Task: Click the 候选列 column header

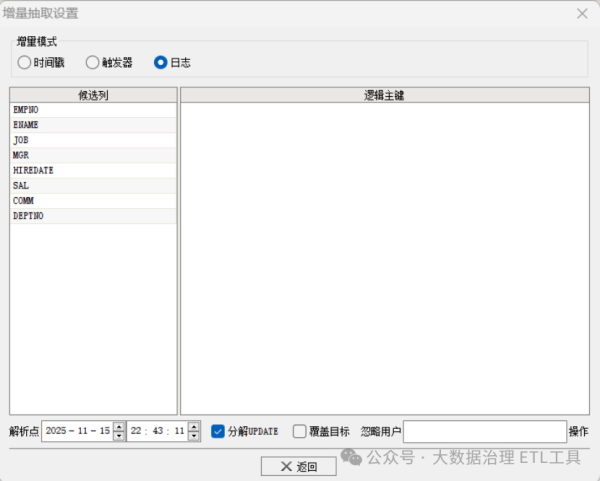Action: tap(93, 95)
